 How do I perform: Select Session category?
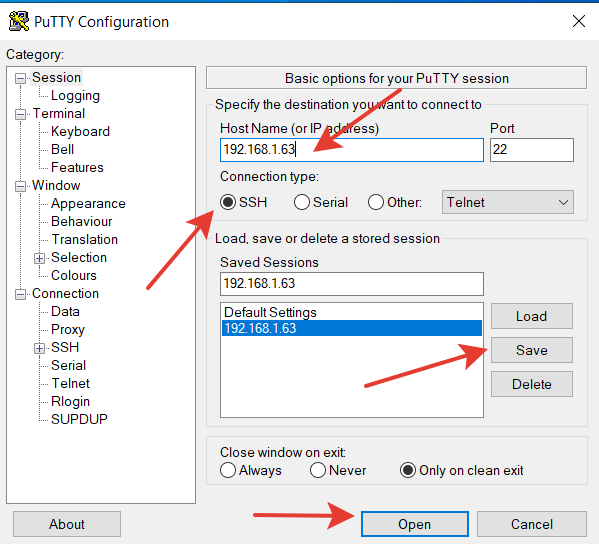pos(57,78)
